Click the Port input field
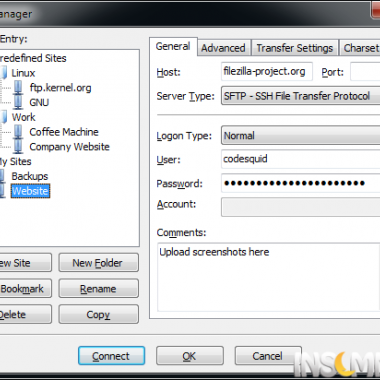The image size is (380, 380). [365, 71]
